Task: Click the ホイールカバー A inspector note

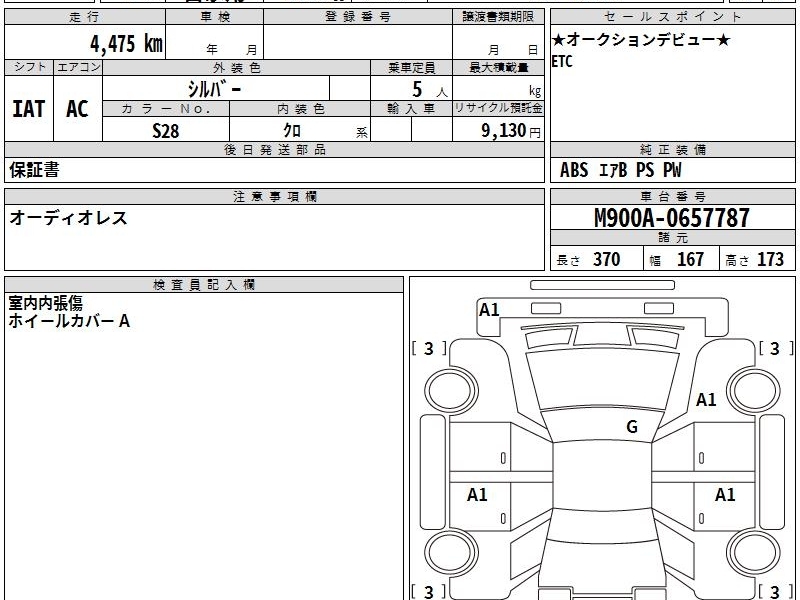Action: pyautogui.click(x=69, y=321)
